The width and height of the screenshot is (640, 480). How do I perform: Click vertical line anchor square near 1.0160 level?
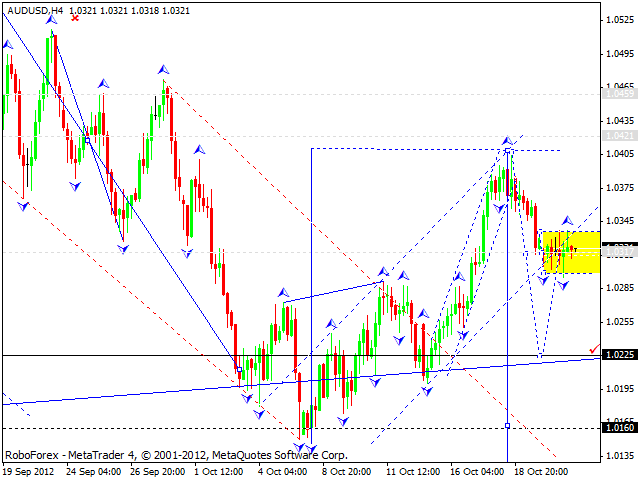pyautogui.click(x=507, y=426)
